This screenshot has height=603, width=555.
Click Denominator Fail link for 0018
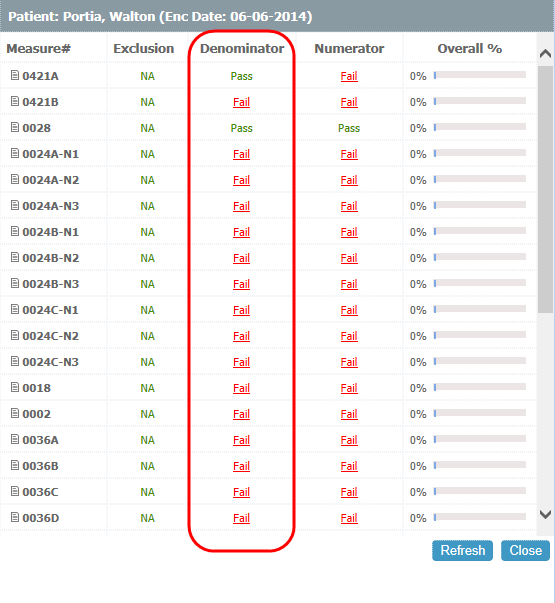(242, 388)
